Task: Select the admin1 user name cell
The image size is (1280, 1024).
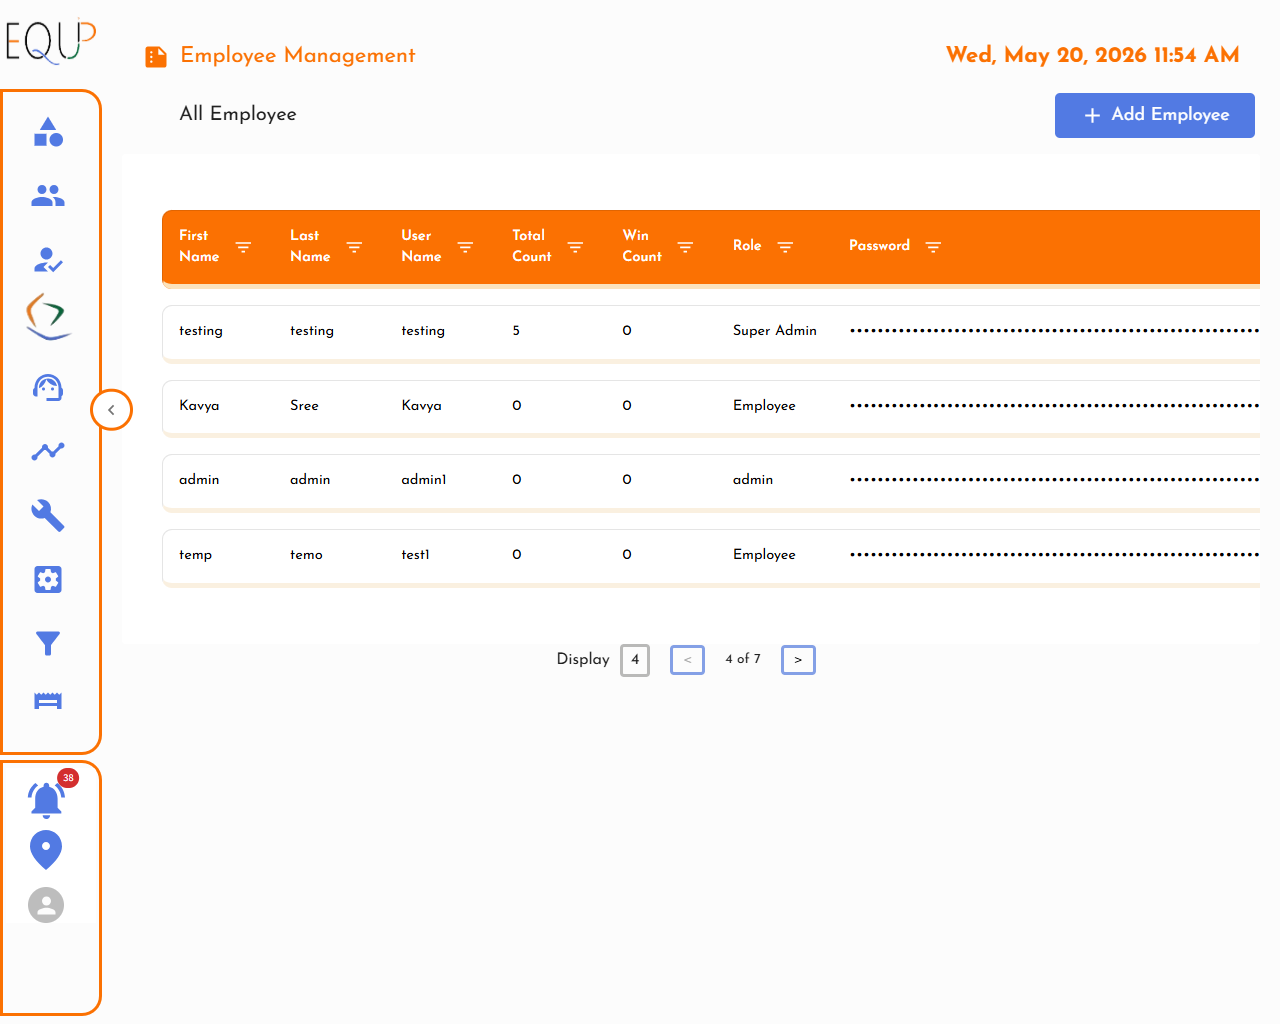Action: coord(424,480)
